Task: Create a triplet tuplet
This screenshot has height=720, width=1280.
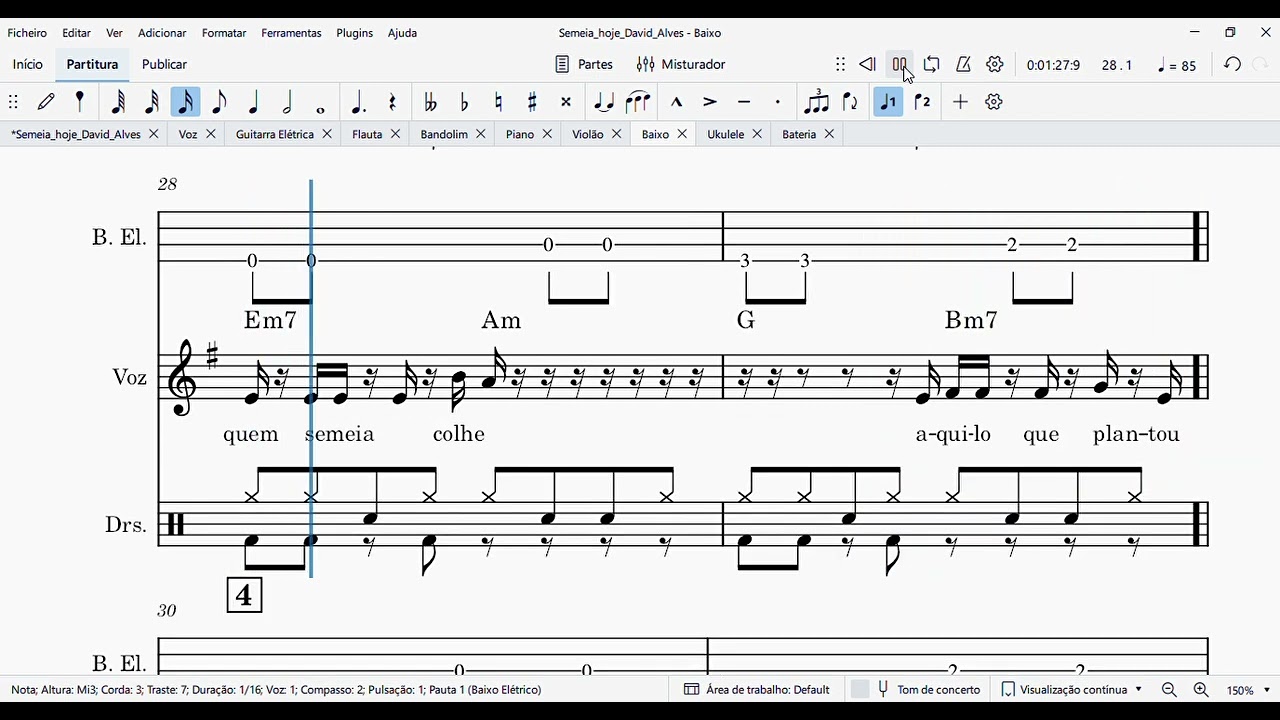Action: pyautogui.click(x=817, y=102)
